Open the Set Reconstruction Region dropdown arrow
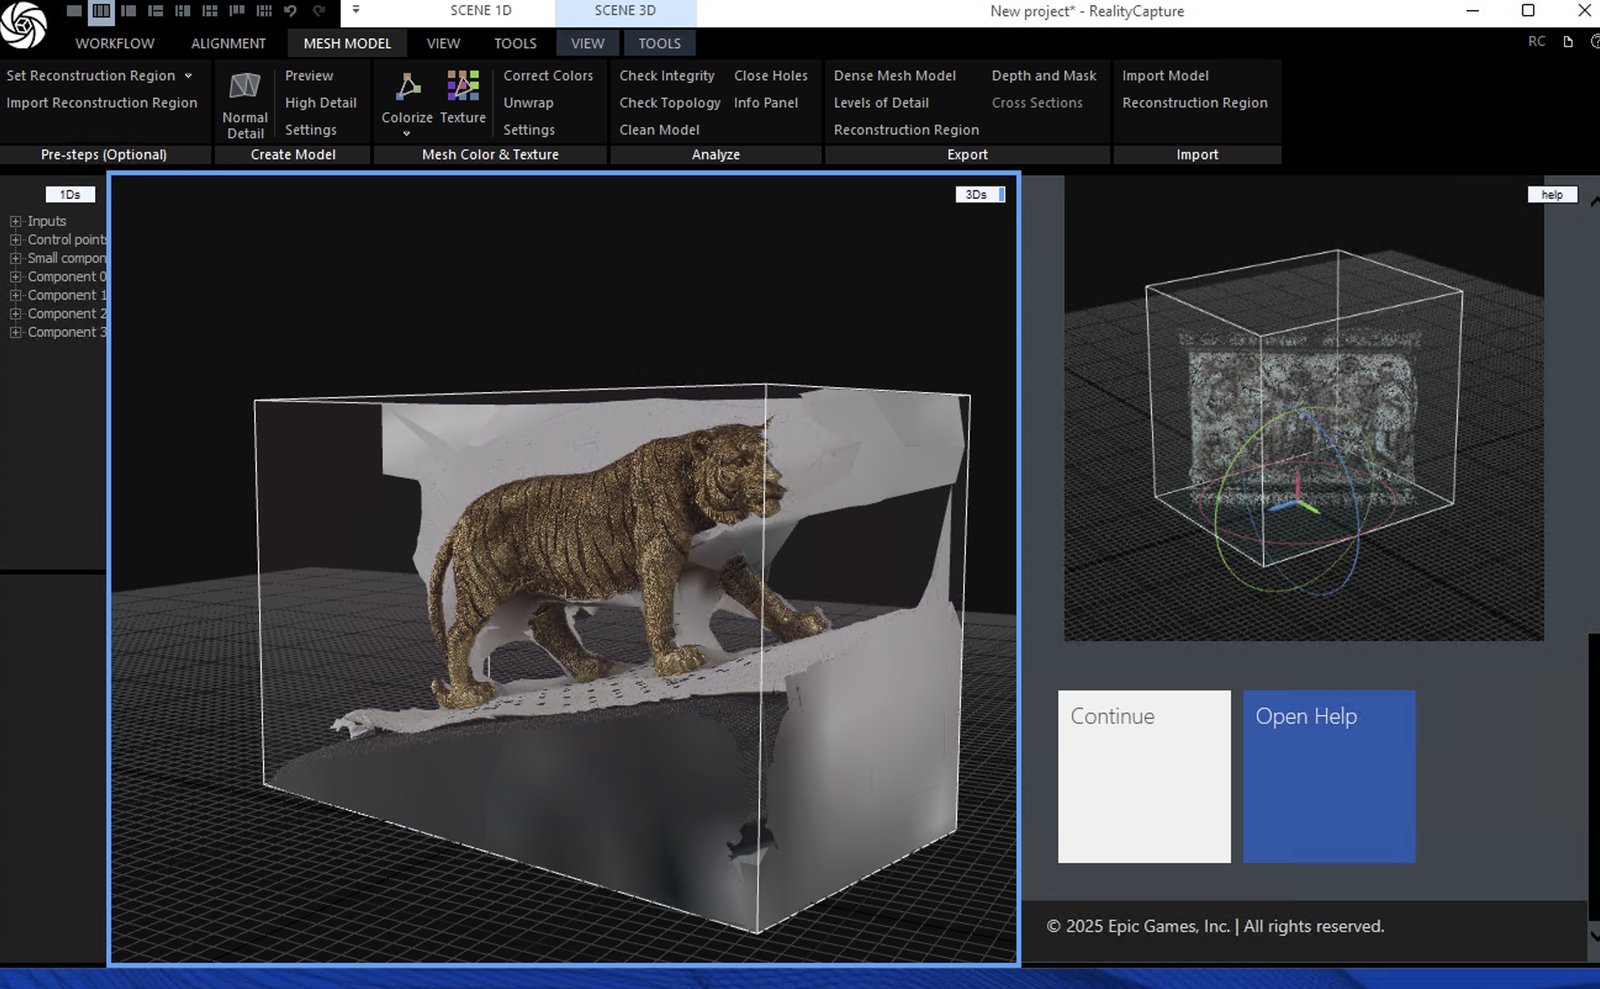 [x=188, y=76]
